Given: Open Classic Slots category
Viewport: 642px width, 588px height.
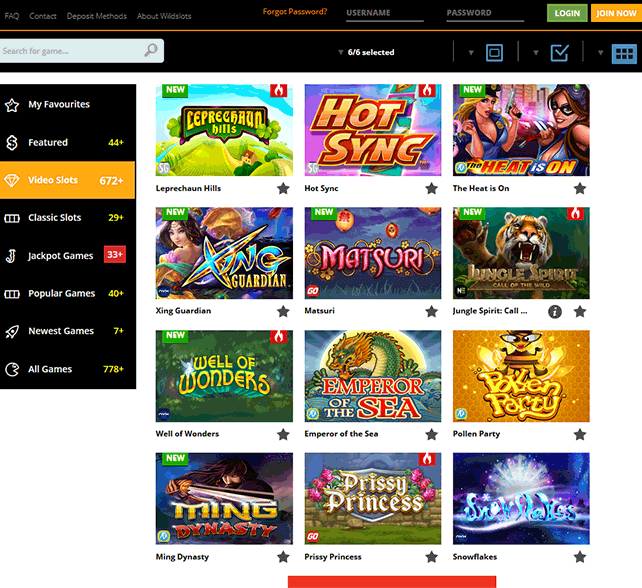Looking at the screenshot, I should (x=68, y=218).
